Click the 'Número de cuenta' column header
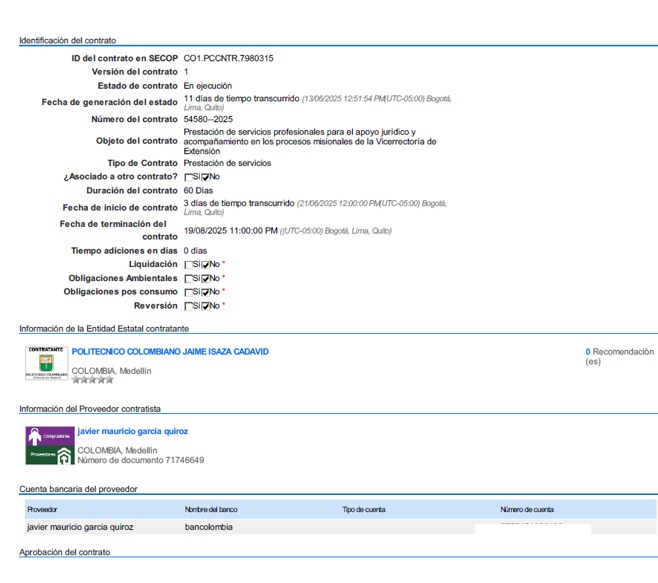The height and width of the screenshot is (583, 658). [x=527, y=510]
